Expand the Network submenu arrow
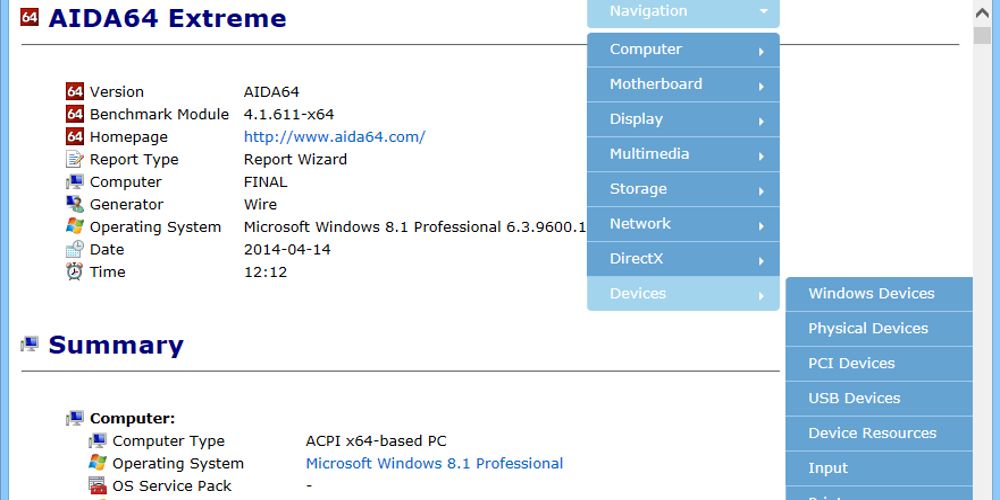Viewport: 1000px width, 500px height. tap(761, 226)
